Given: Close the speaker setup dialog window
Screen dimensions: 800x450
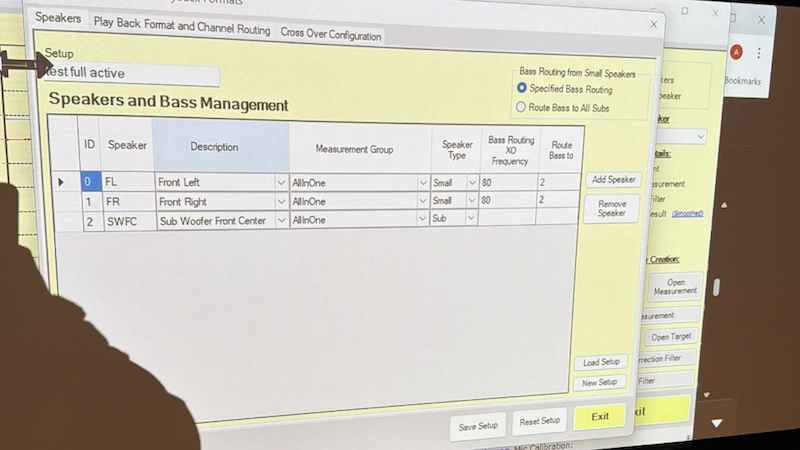Looking at the screenshot, I should coord(654,24).
